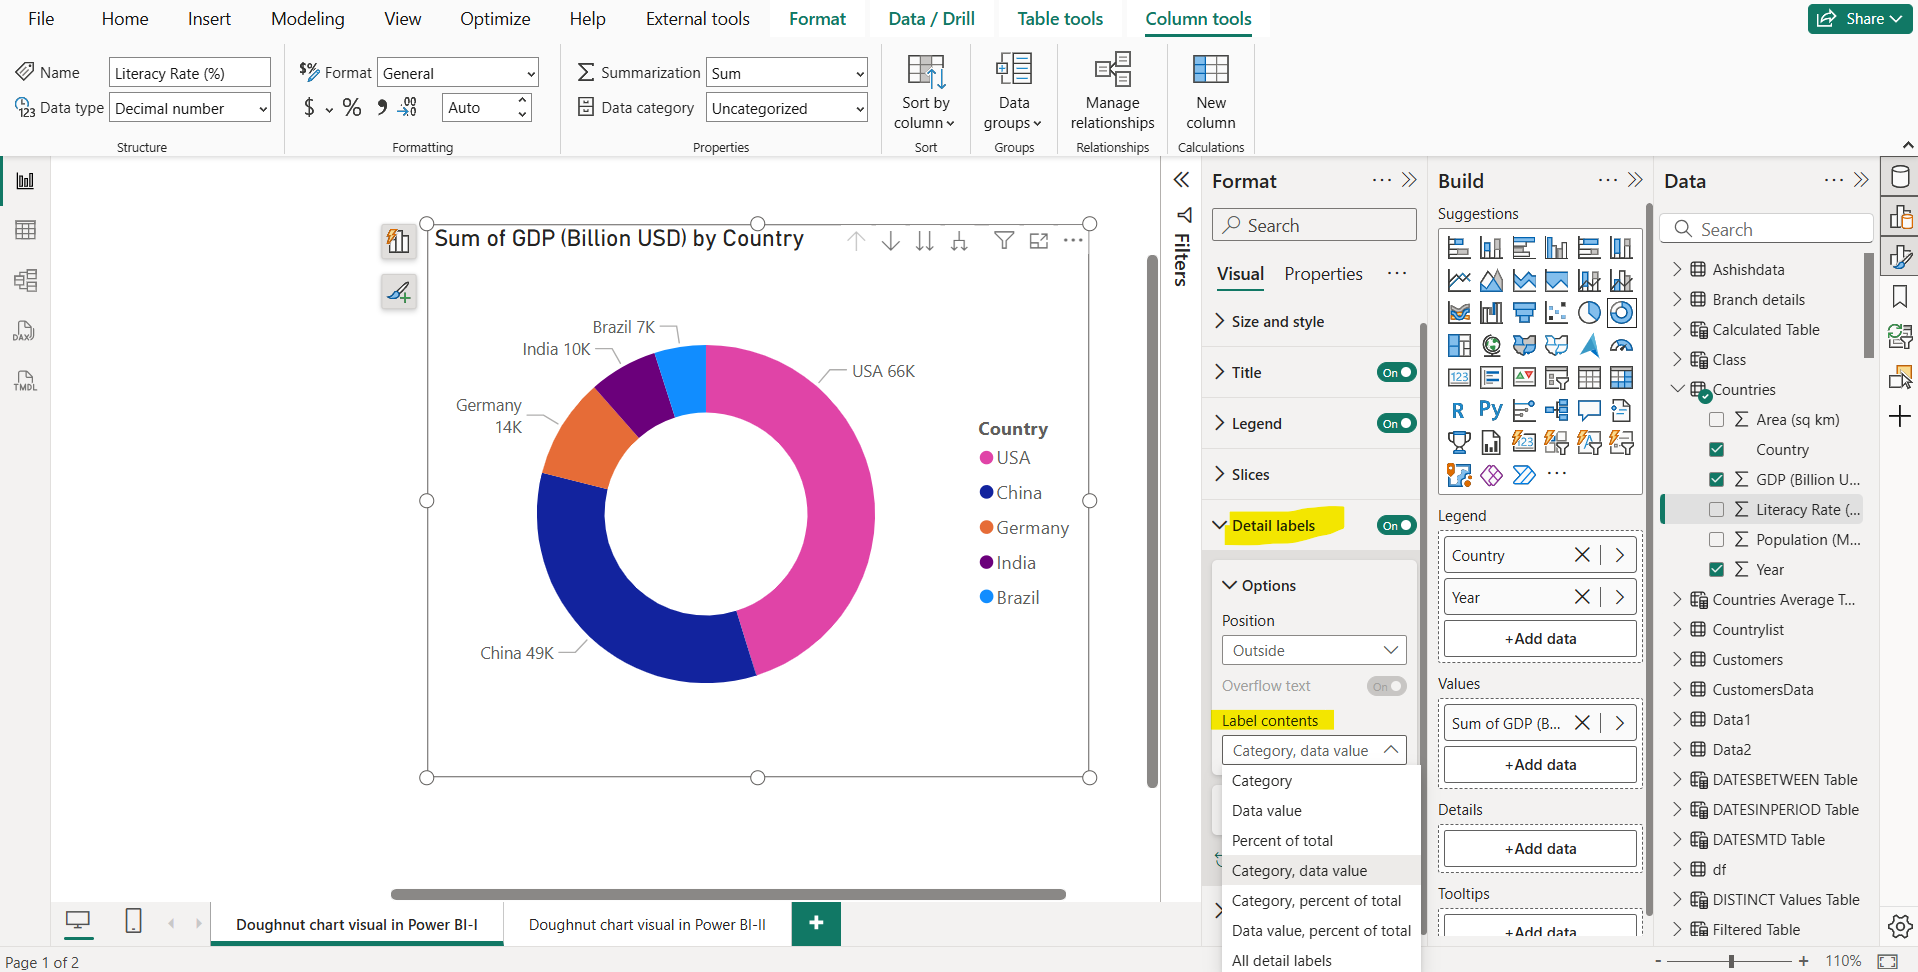
Task: Switch to the Modeling ribbon tab
Action: (x=307, y=18)
